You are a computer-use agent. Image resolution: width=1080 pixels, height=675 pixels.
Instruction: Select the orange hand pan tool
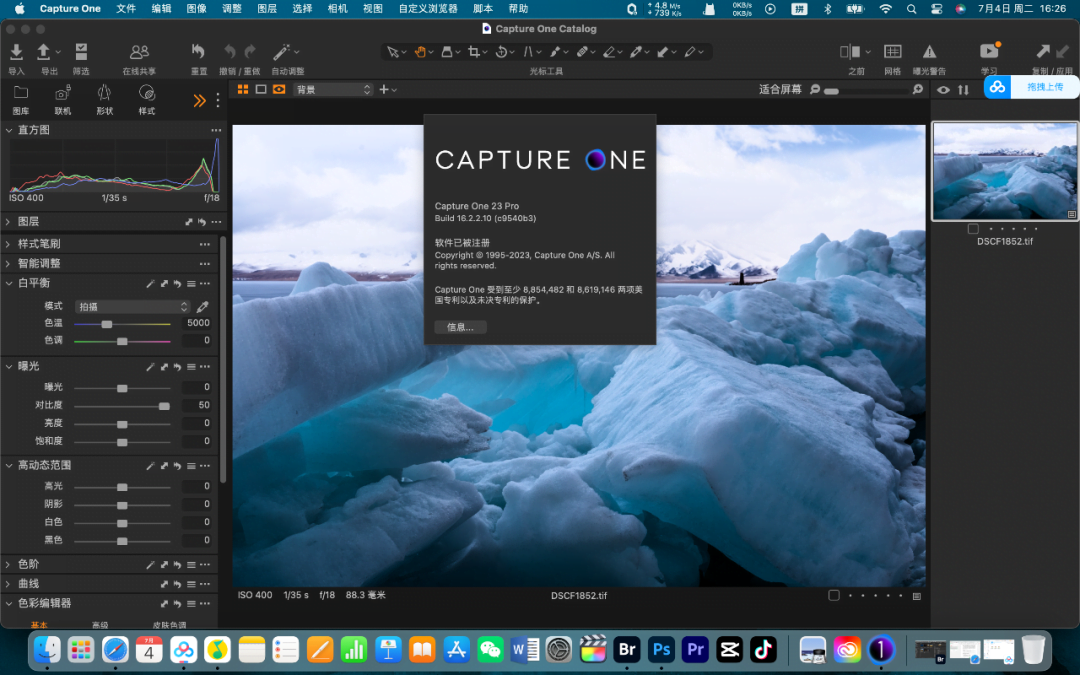click(419, 52)
